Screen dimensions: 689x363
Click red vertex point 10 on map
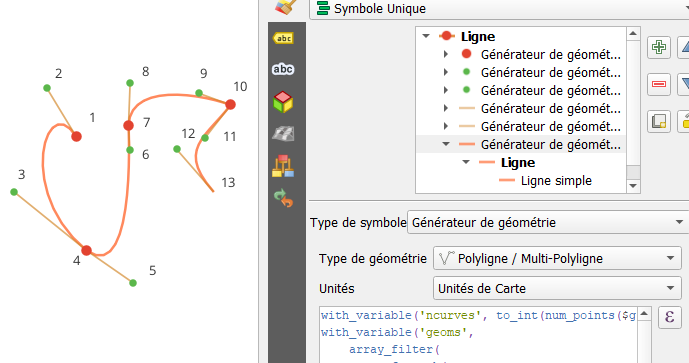tap(230, 105)
